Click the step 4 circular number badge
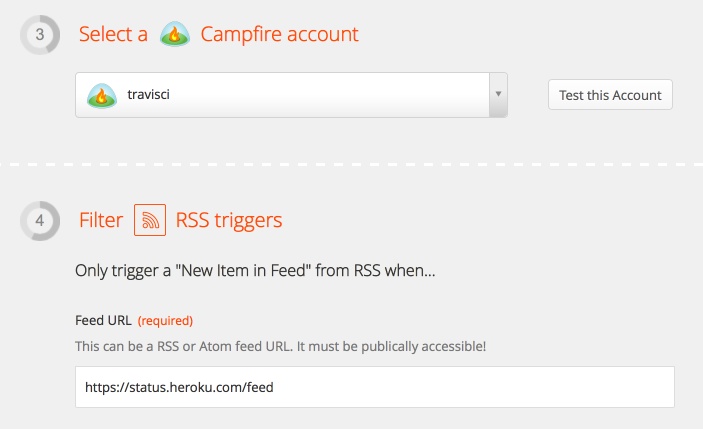 40,221
